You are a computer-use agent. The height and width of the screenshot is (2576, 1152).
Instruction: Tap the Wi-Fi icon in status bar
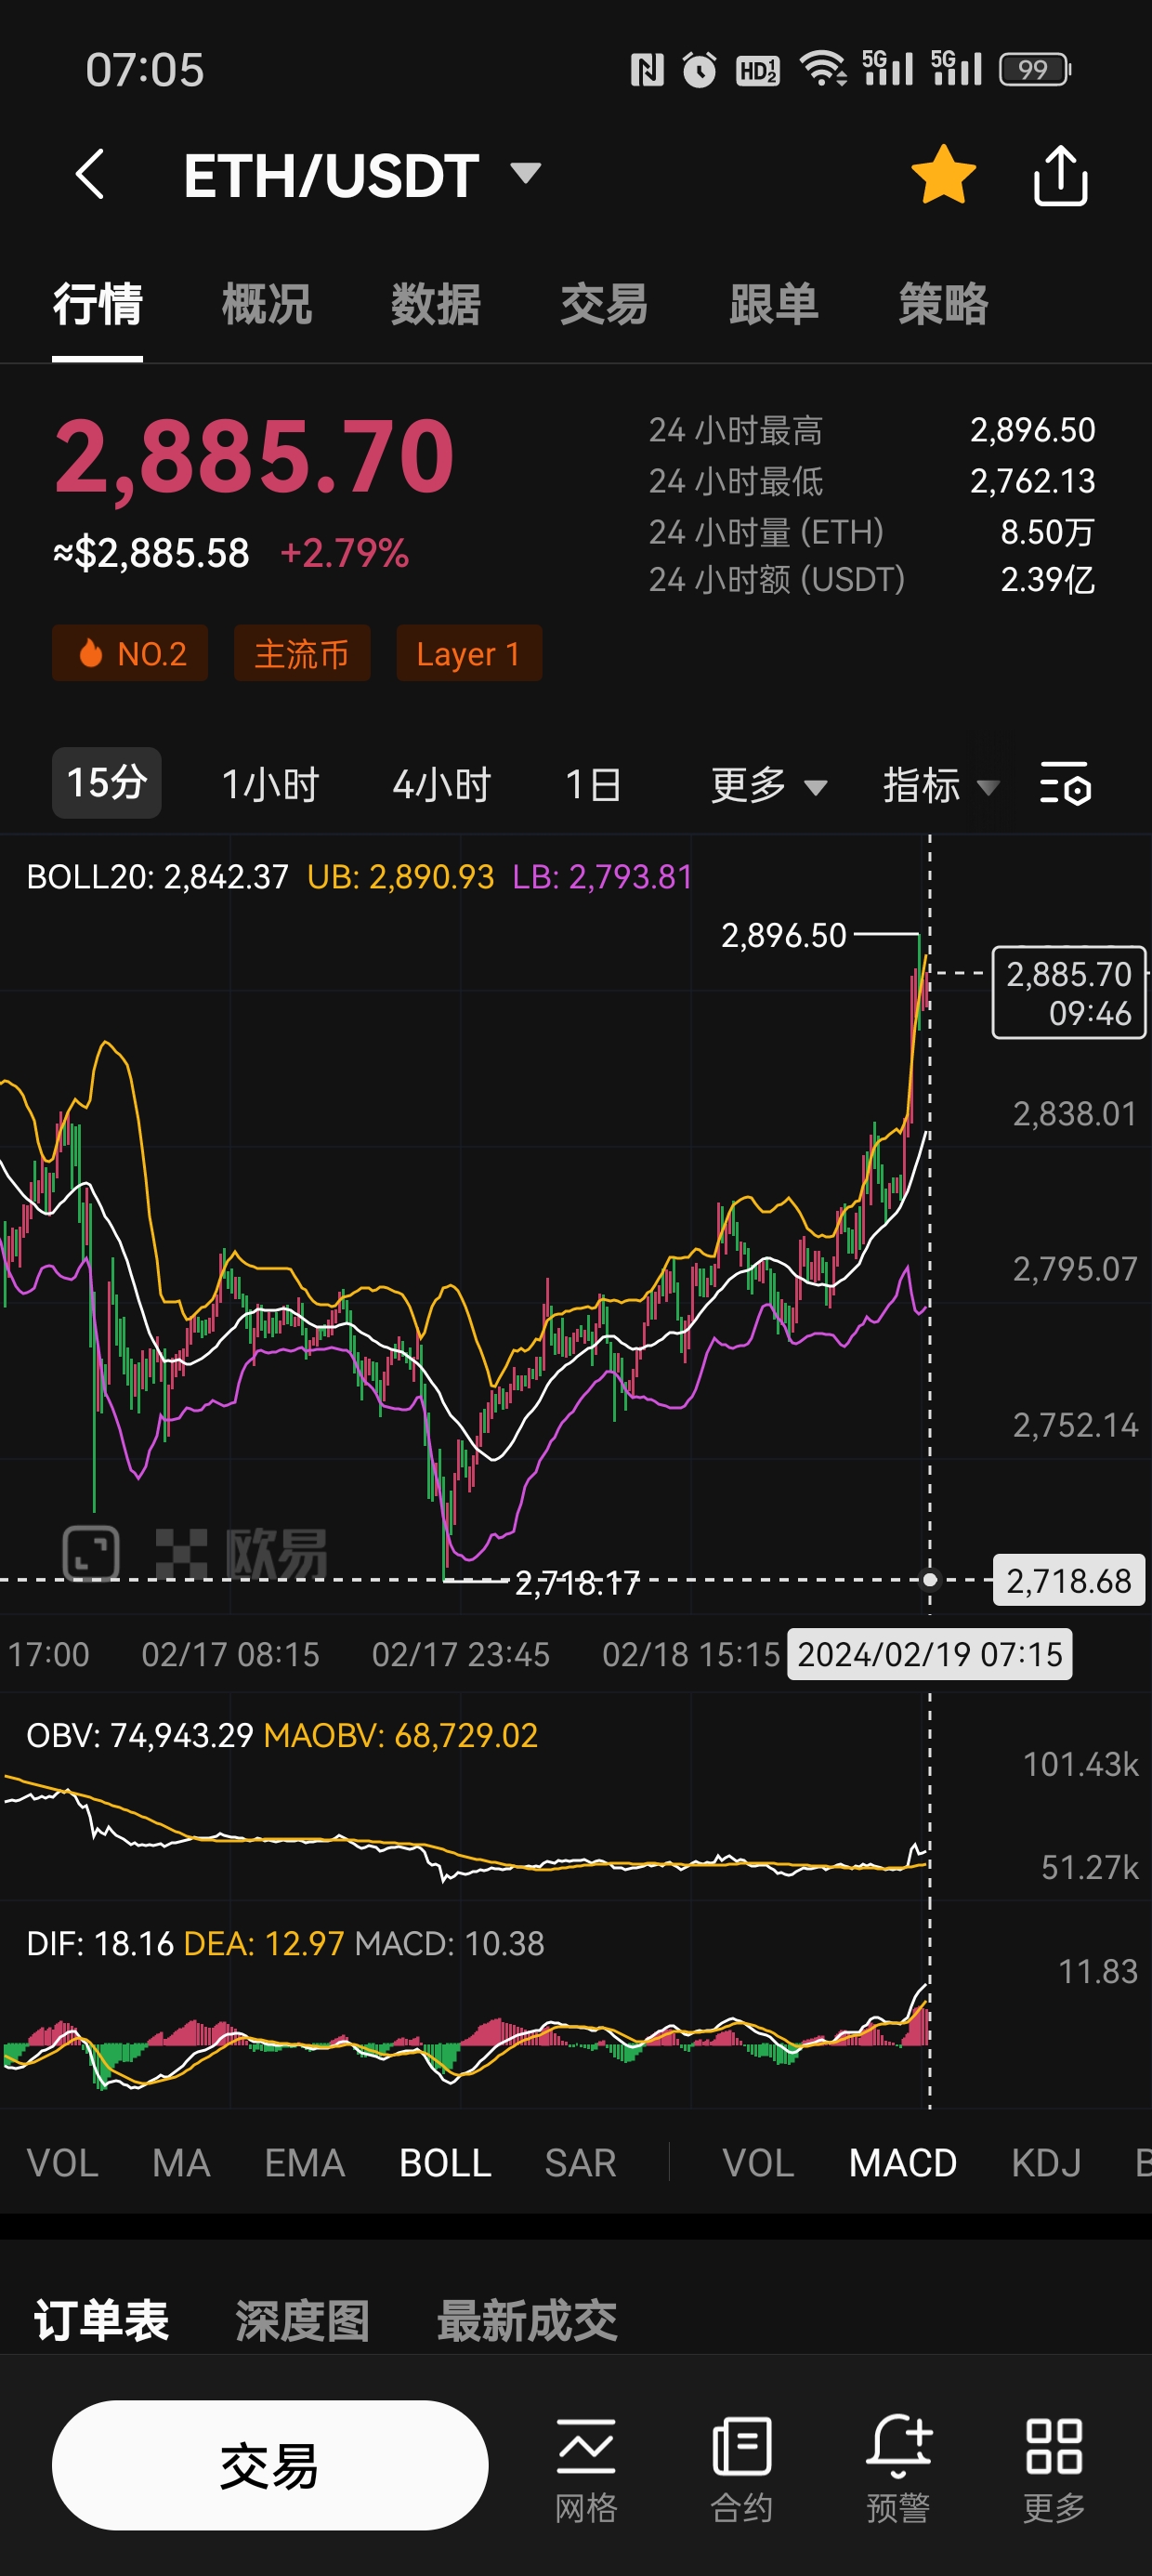coord(822,69)
